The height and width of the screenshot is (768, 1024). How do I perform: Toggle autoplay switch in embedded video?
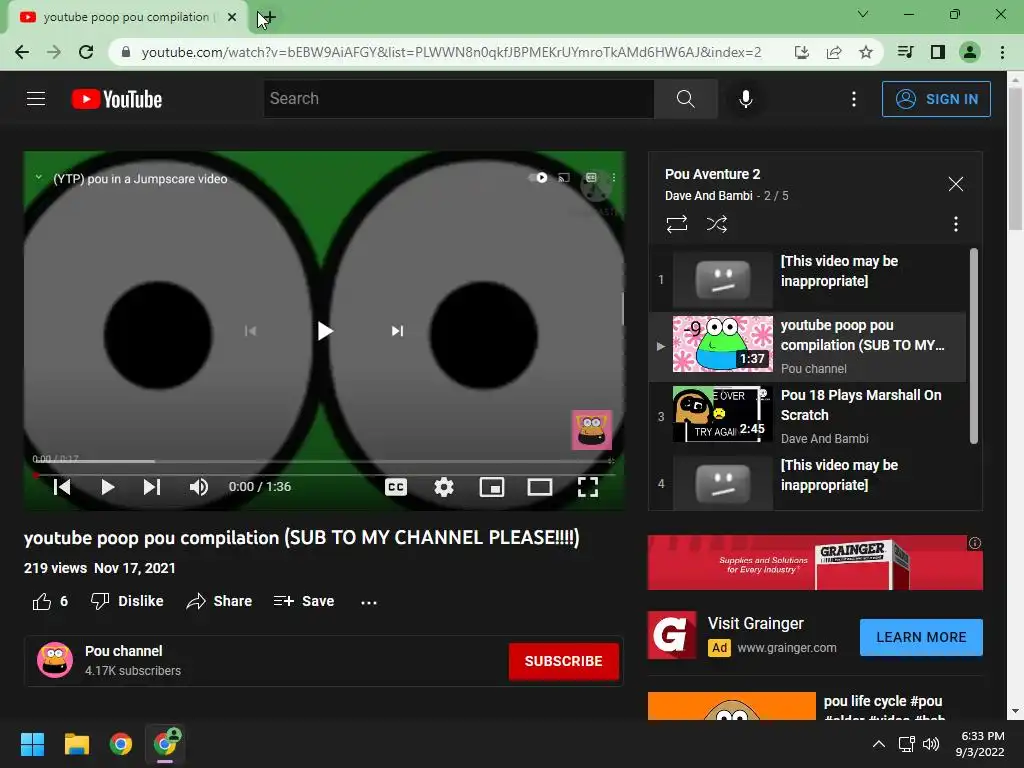(537, 178)
